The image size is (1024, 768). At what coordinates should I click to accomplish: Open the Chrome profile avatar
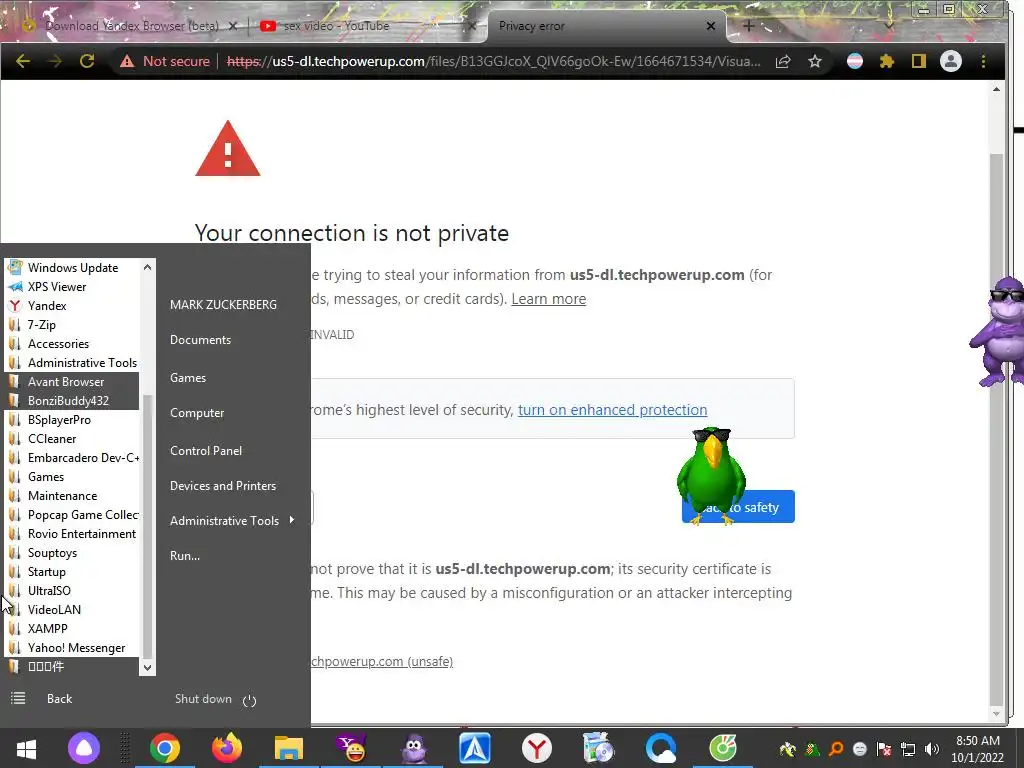point(951,61)
